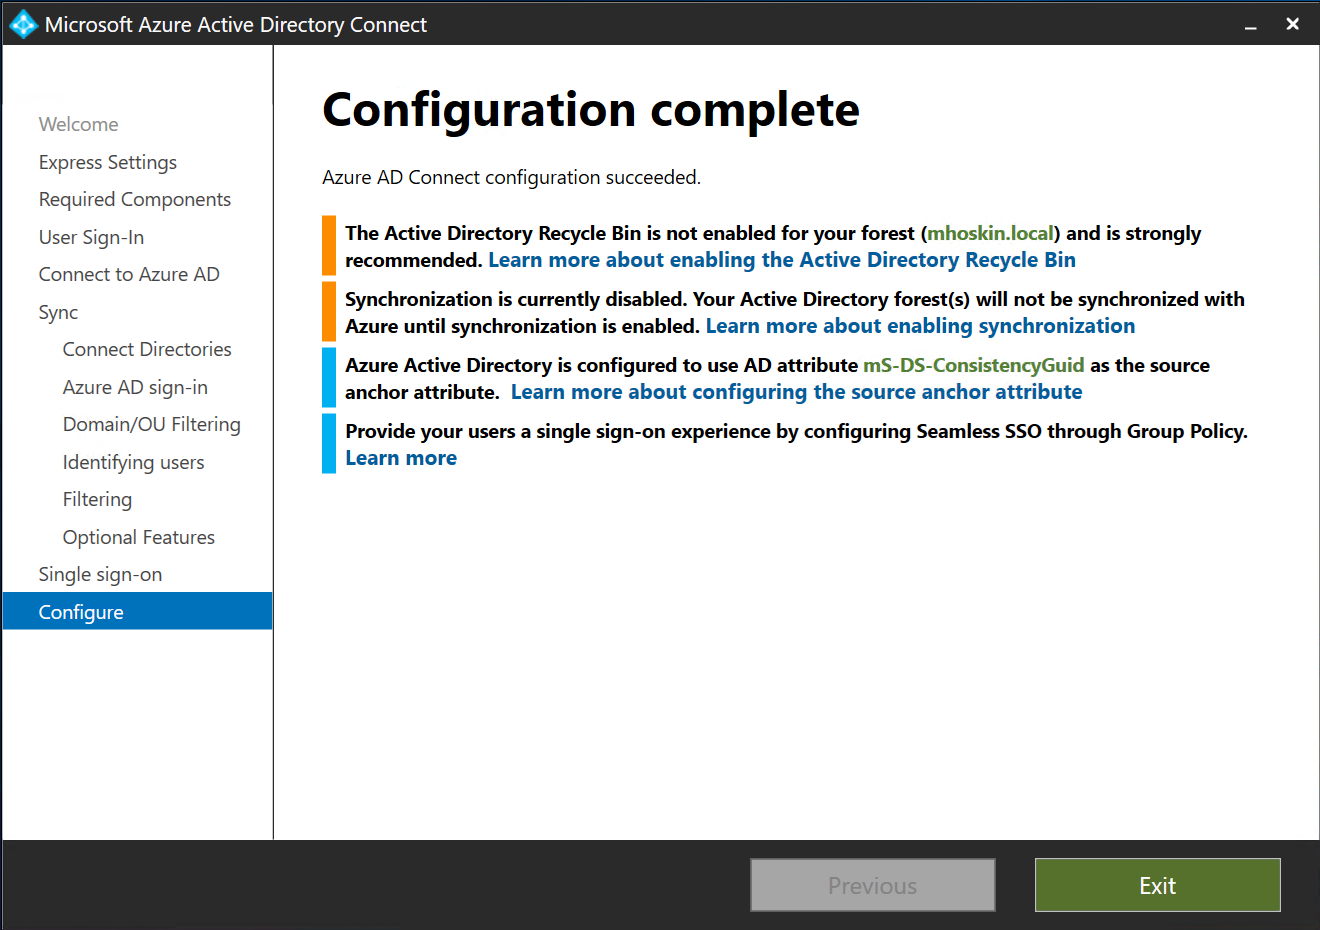Click Learn more for Seamless SSO
This screenshot has width=1320, height=930.
[x=401, y=457]
